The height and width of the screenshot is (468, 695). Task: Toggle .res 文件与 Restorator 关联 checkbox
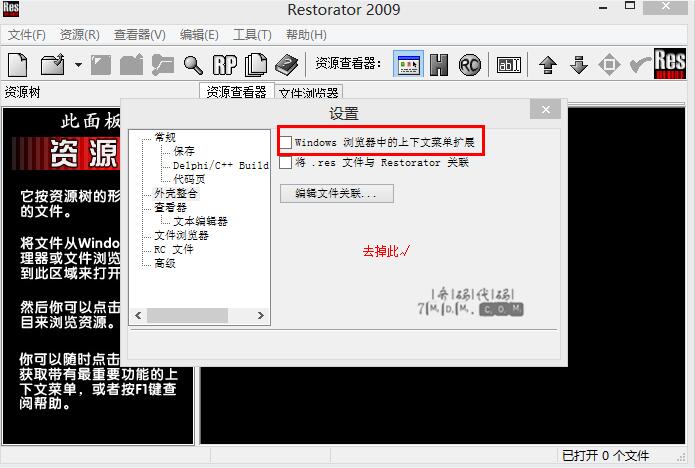pos(285,163)
